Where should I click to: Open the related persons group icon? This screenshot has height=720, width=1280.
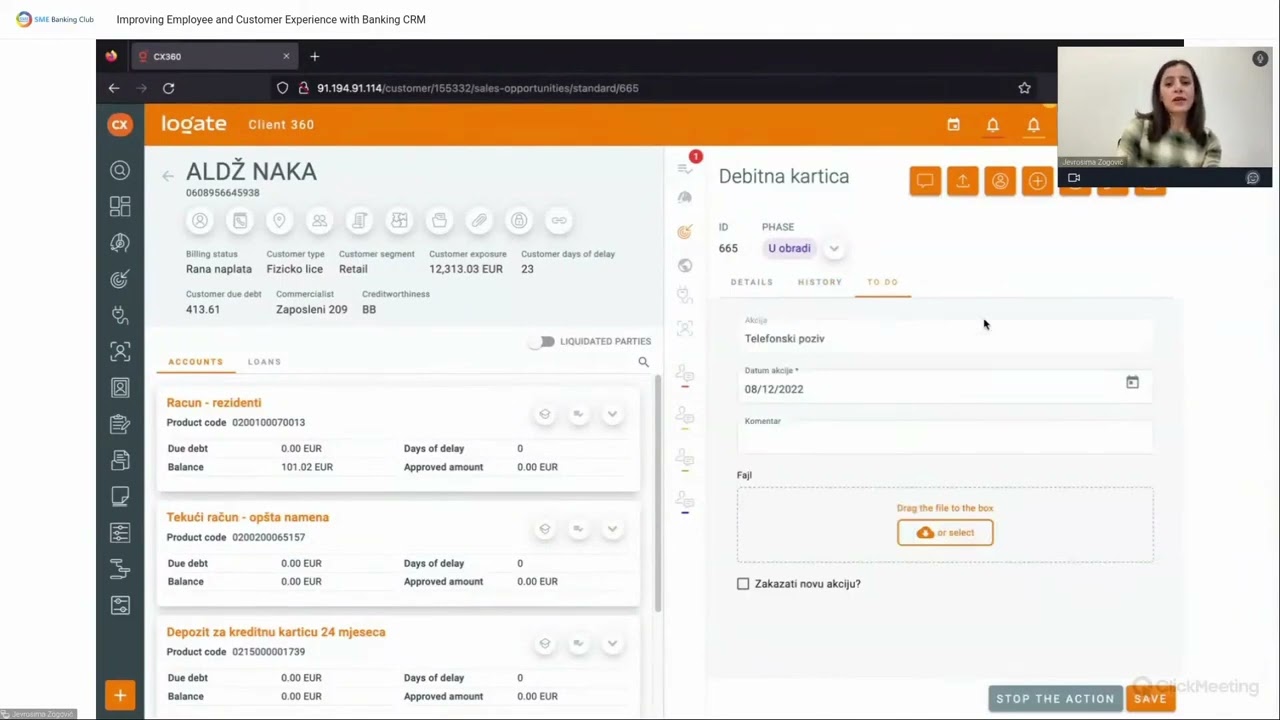click(319, 221)
